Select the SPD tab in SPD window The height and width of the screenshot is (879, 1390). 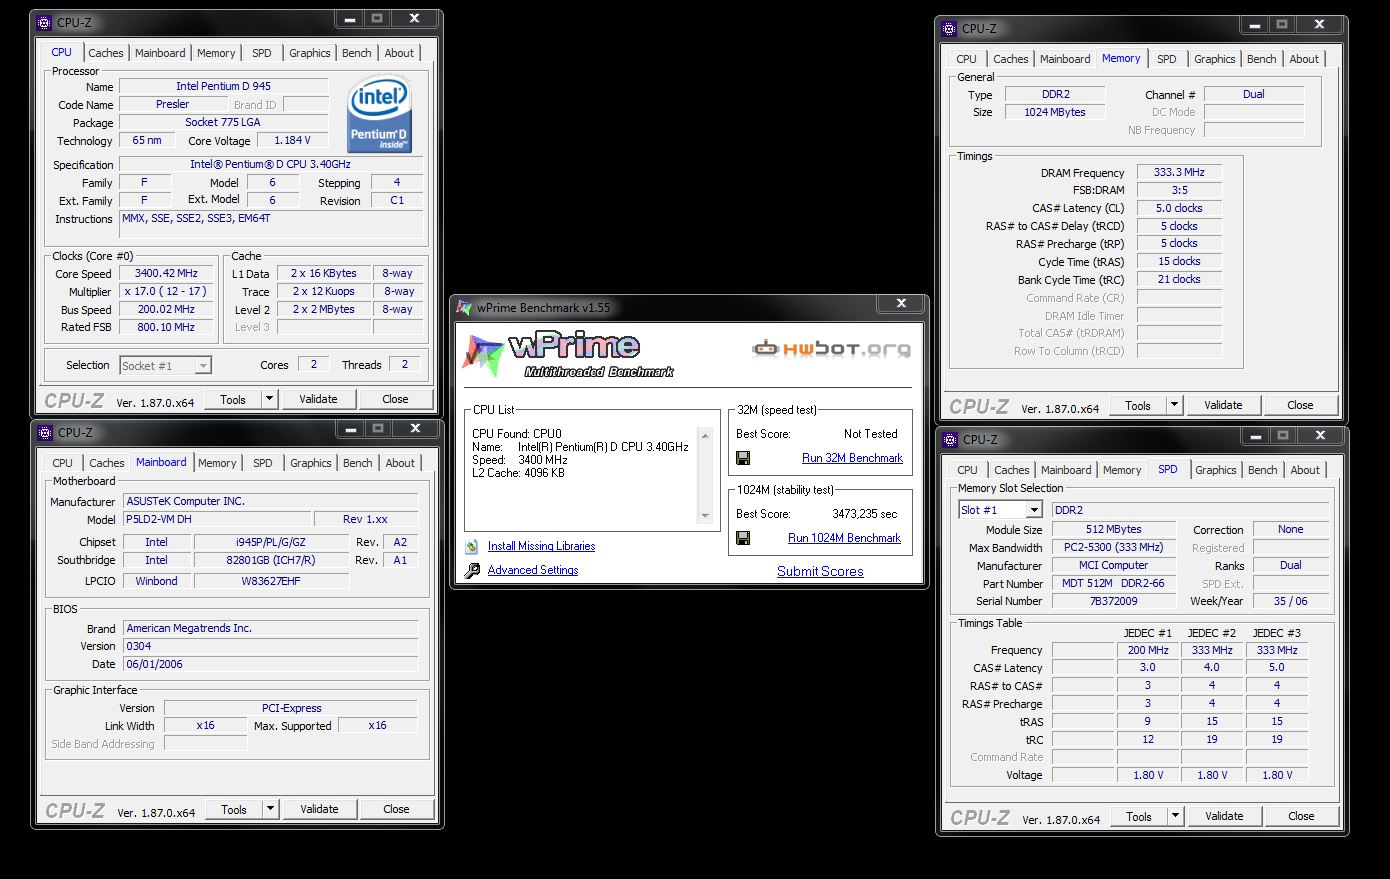point(1168,469)
